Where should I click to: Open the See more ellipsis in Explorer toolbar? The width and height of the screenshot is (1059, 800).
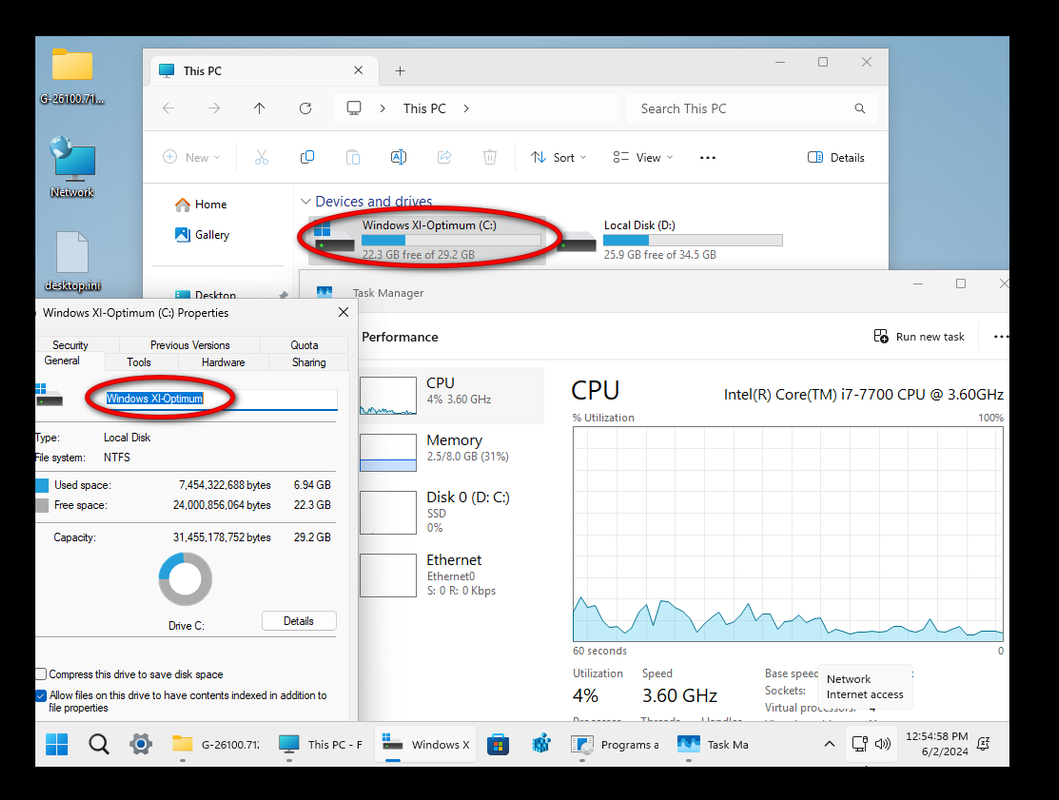tap(707, 157)
